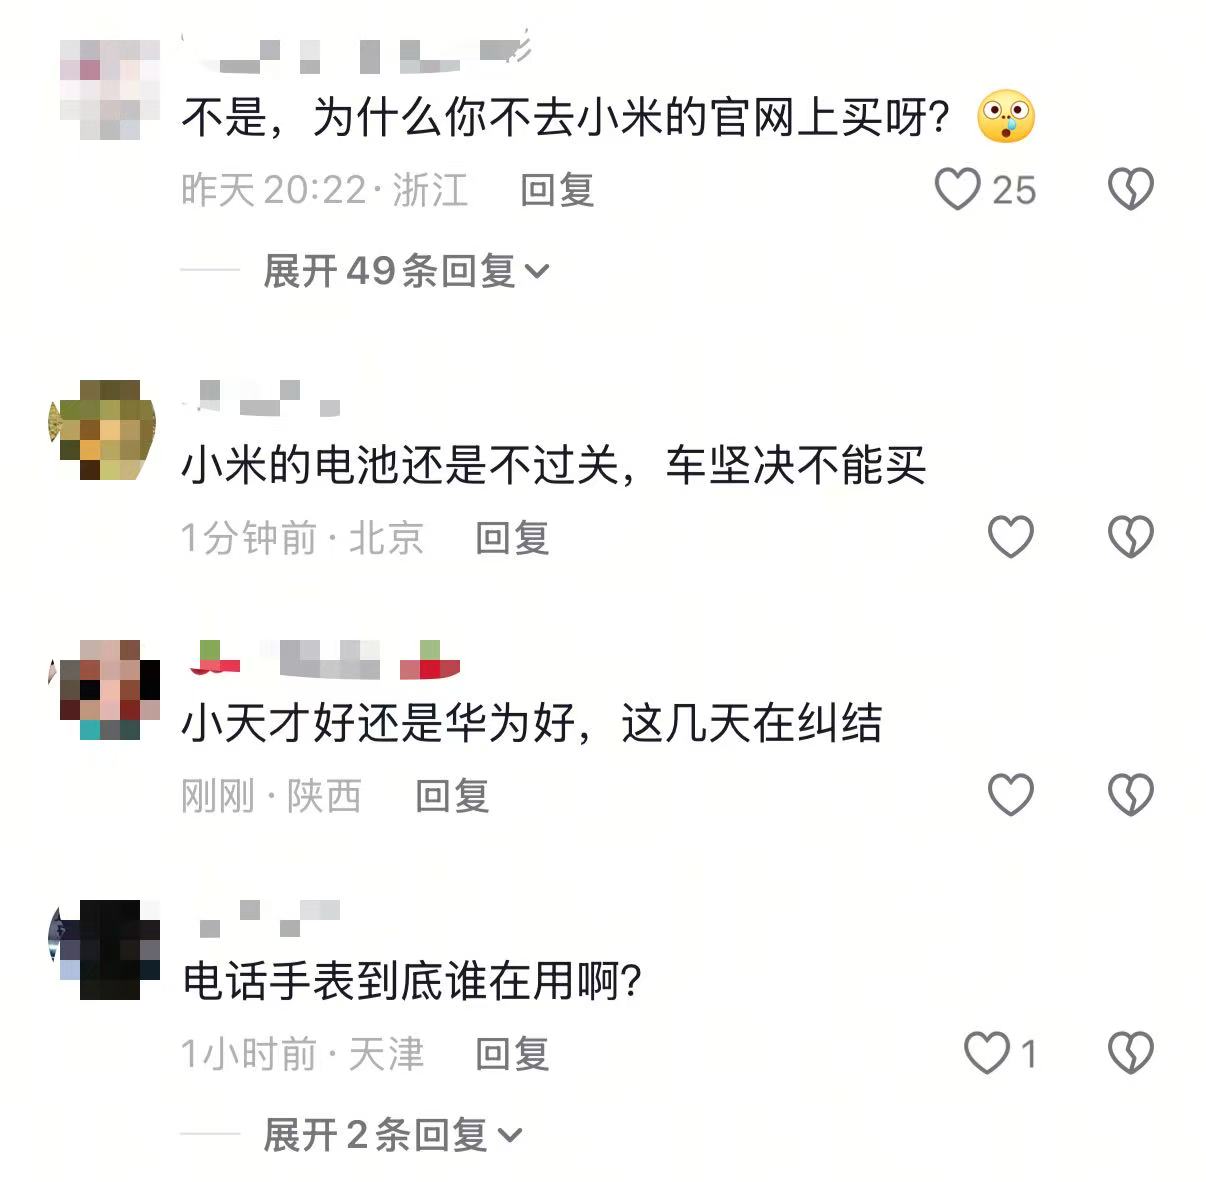
Task: Like the comment about Xiaomi official website
Action: coord(957,189)
